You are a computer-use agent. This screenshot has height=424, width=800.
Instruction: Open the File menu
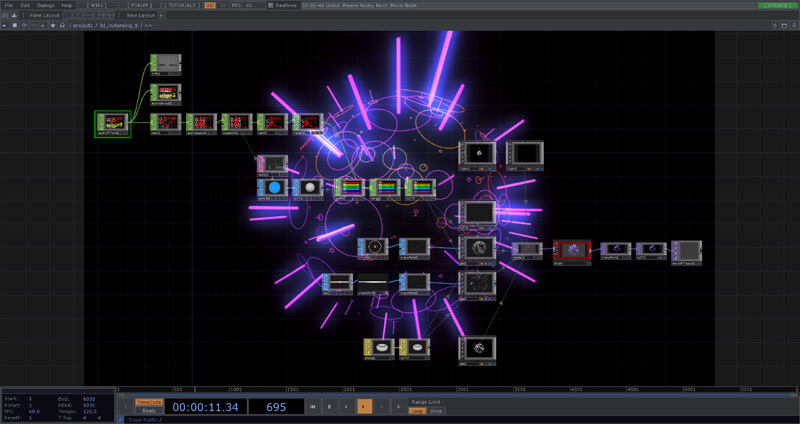9,5
